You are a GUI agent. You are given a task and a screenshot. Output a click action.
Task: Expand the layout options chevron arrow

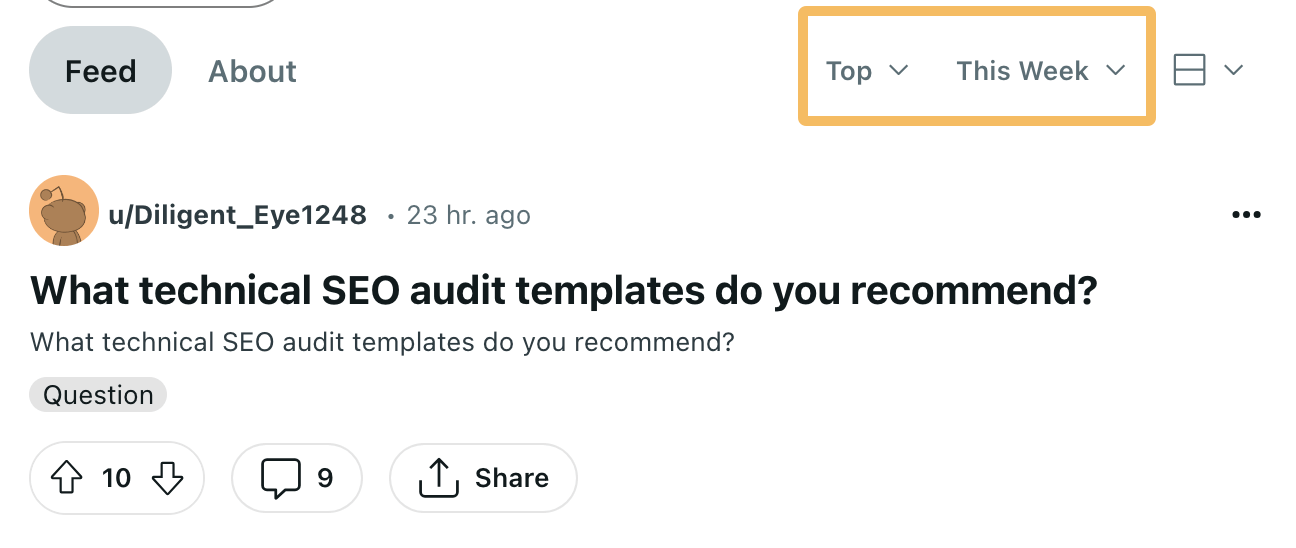(1233, 71)
